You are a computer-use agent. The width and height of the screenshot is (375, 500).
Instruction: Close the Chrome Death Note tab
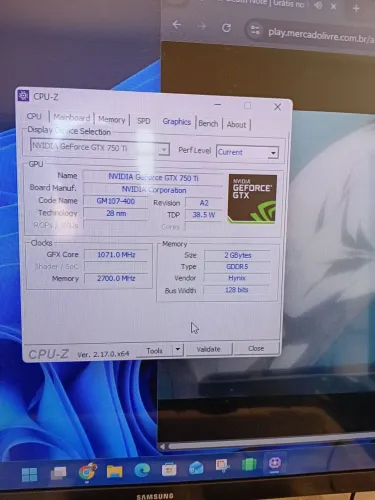[333, 6]
